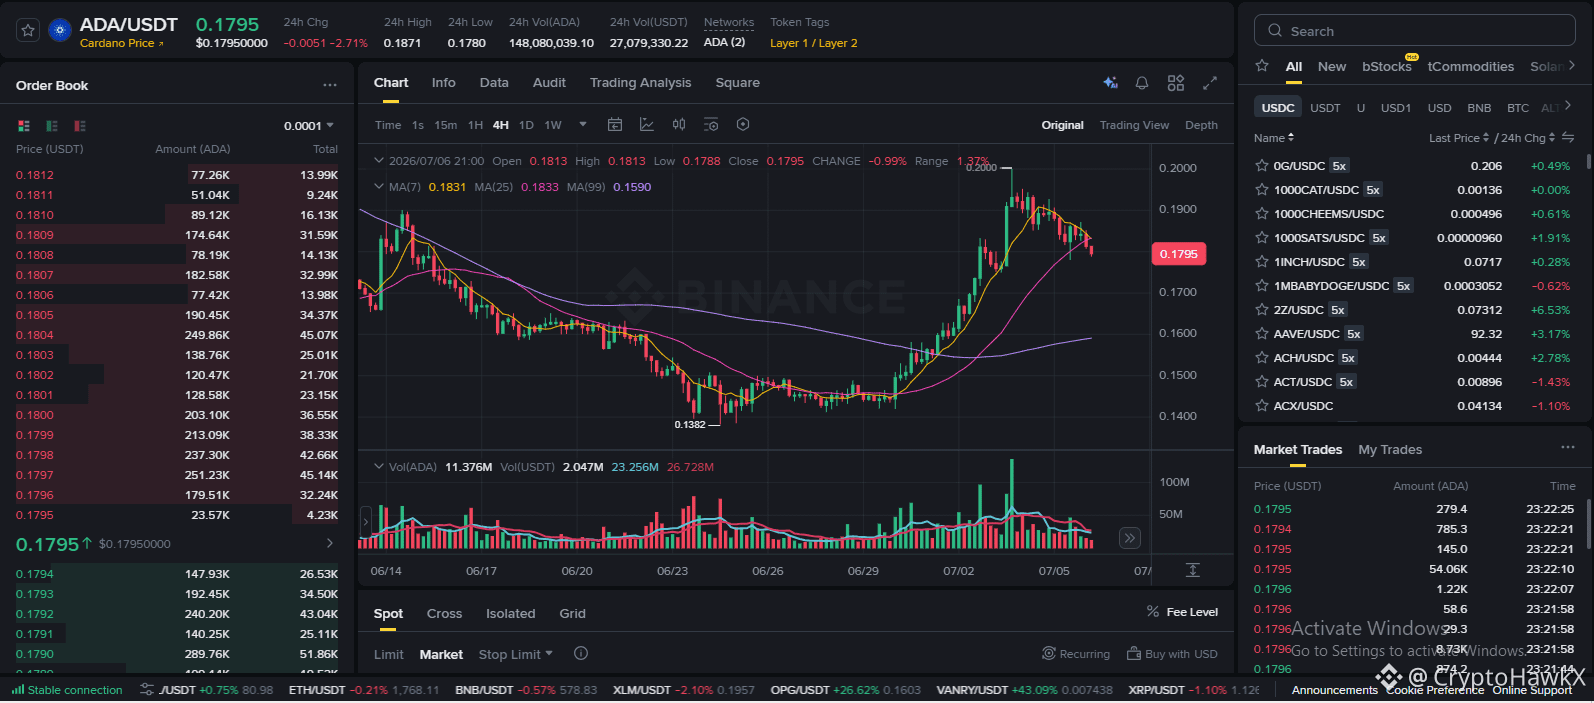Collapse the Vol(ADA) indicator chevron
The height and width of the screenshot is (703, 1594).
pos(379,466)
